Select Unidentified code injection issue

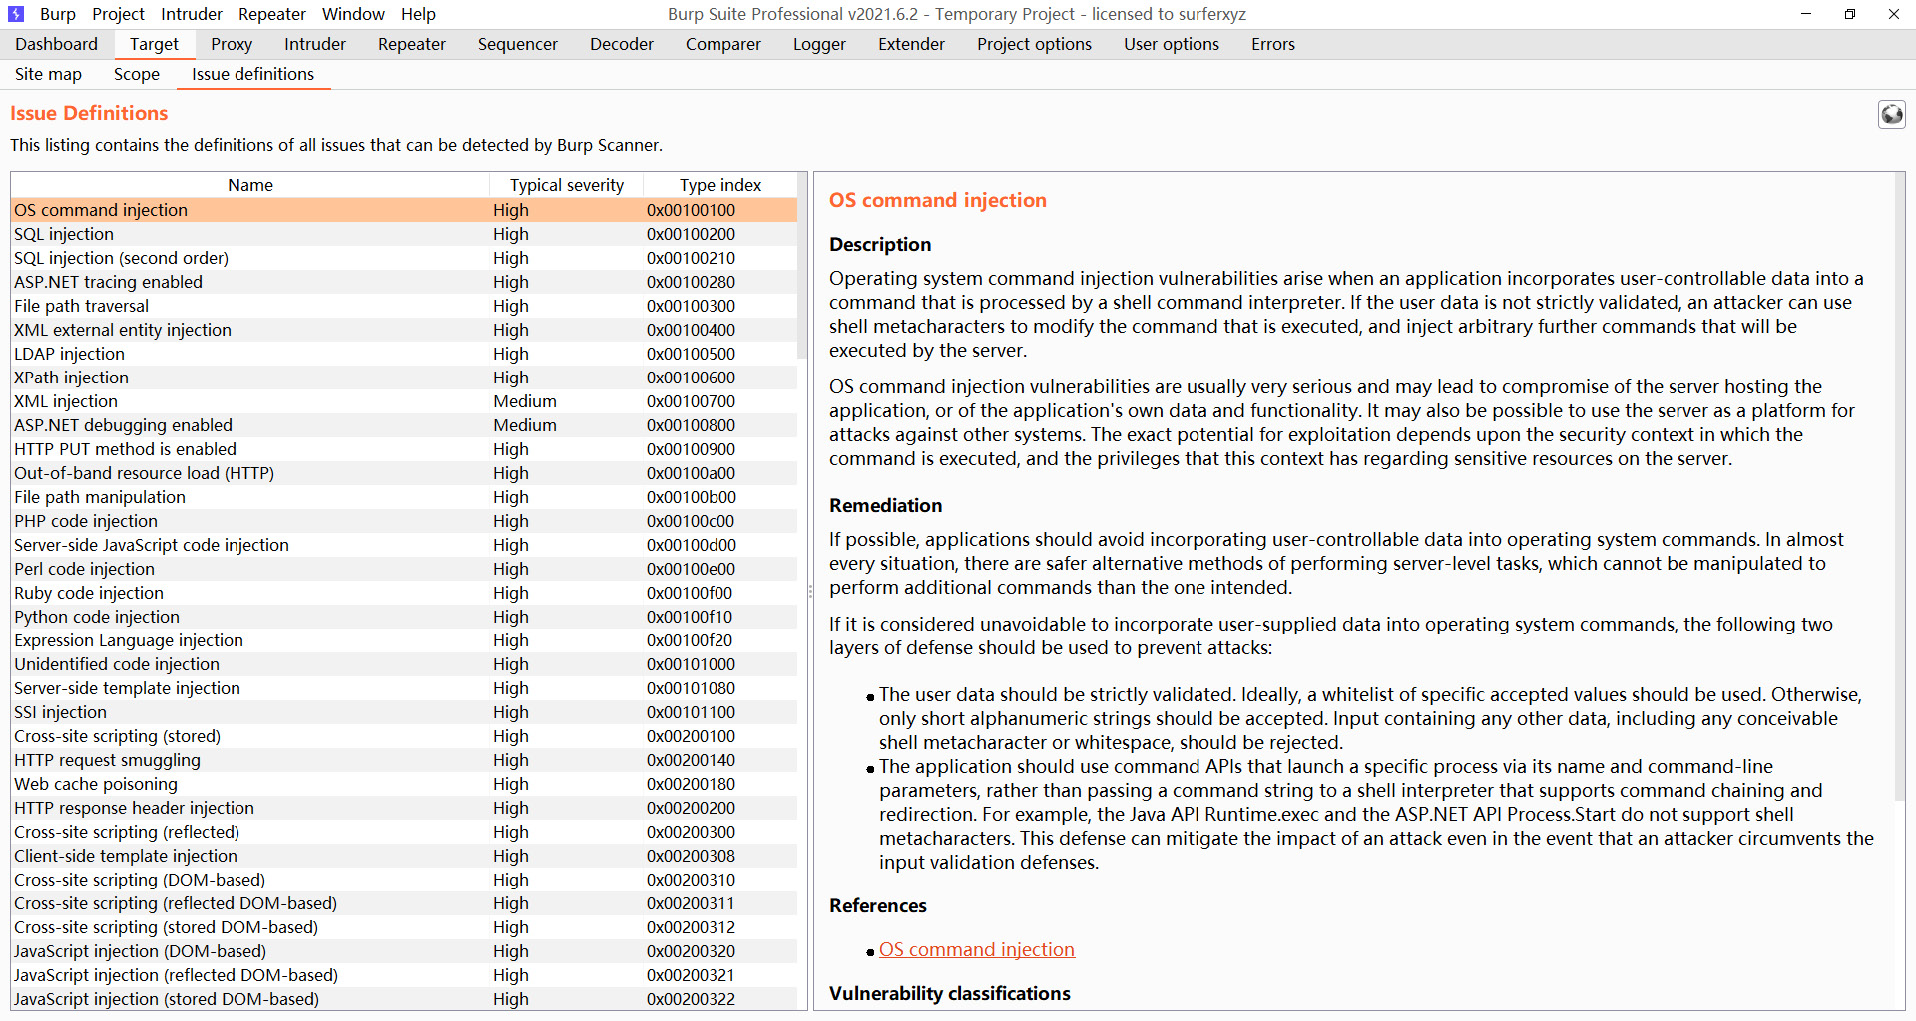pos(404,664)
